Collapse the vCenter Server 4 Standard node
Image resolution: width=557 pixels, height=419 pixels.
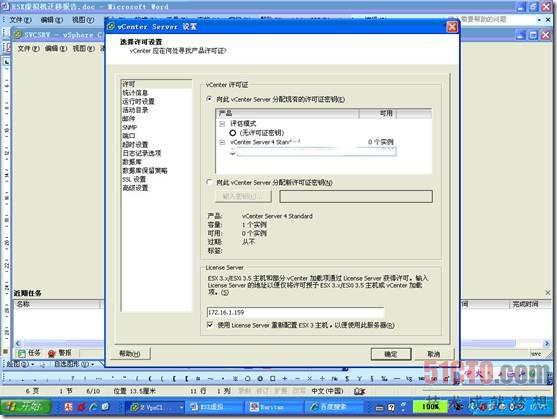[222, 142]
